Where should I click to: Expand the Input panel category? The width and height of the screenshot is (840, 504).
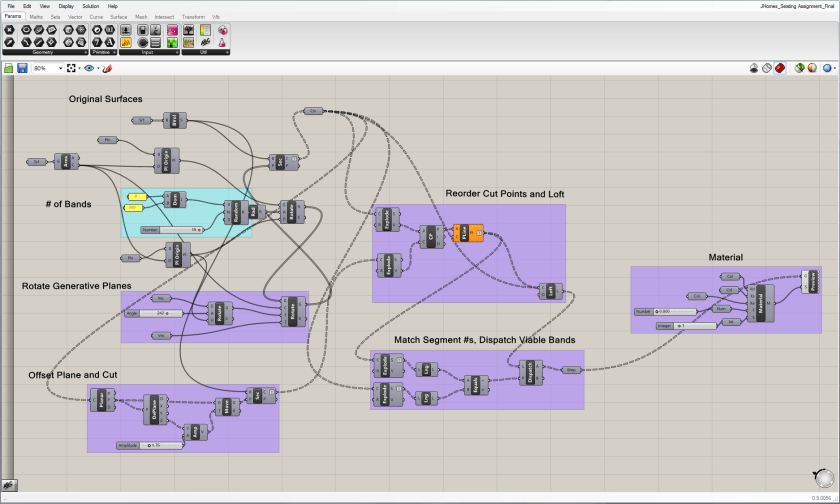(147, 52)
